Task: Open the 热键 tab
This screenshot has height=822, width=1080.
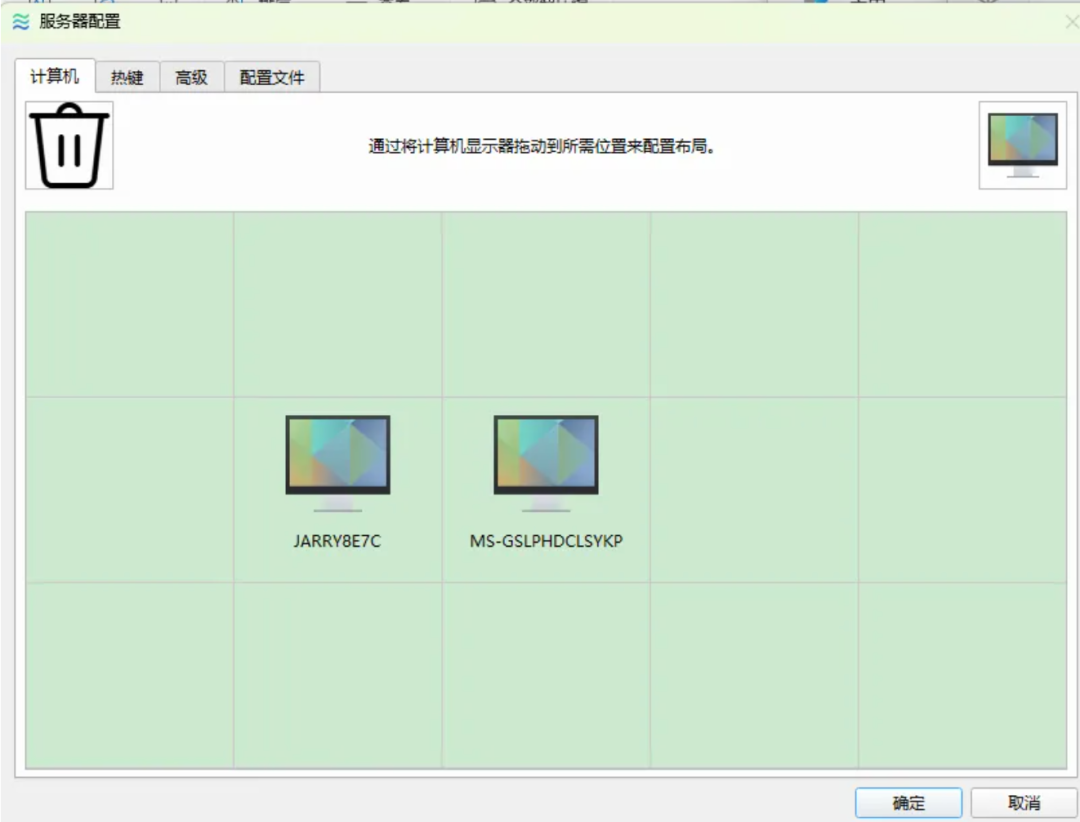Action: (x=127, y=78)
